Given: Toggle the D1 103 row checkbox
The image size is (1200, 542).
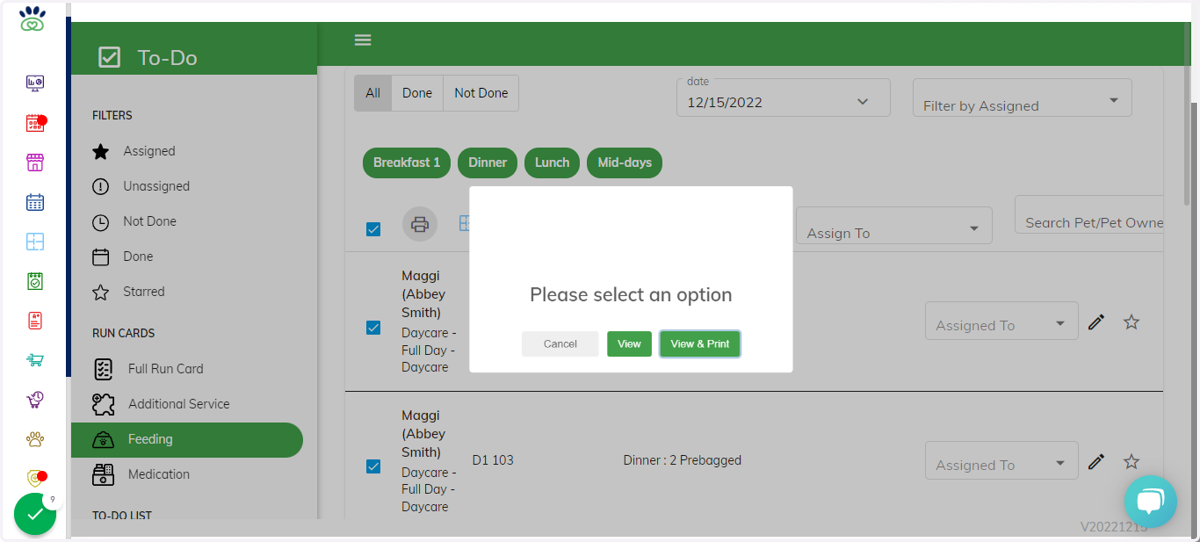Looking at the screenshot, I should pyautogui.click(x=373, y=466).
